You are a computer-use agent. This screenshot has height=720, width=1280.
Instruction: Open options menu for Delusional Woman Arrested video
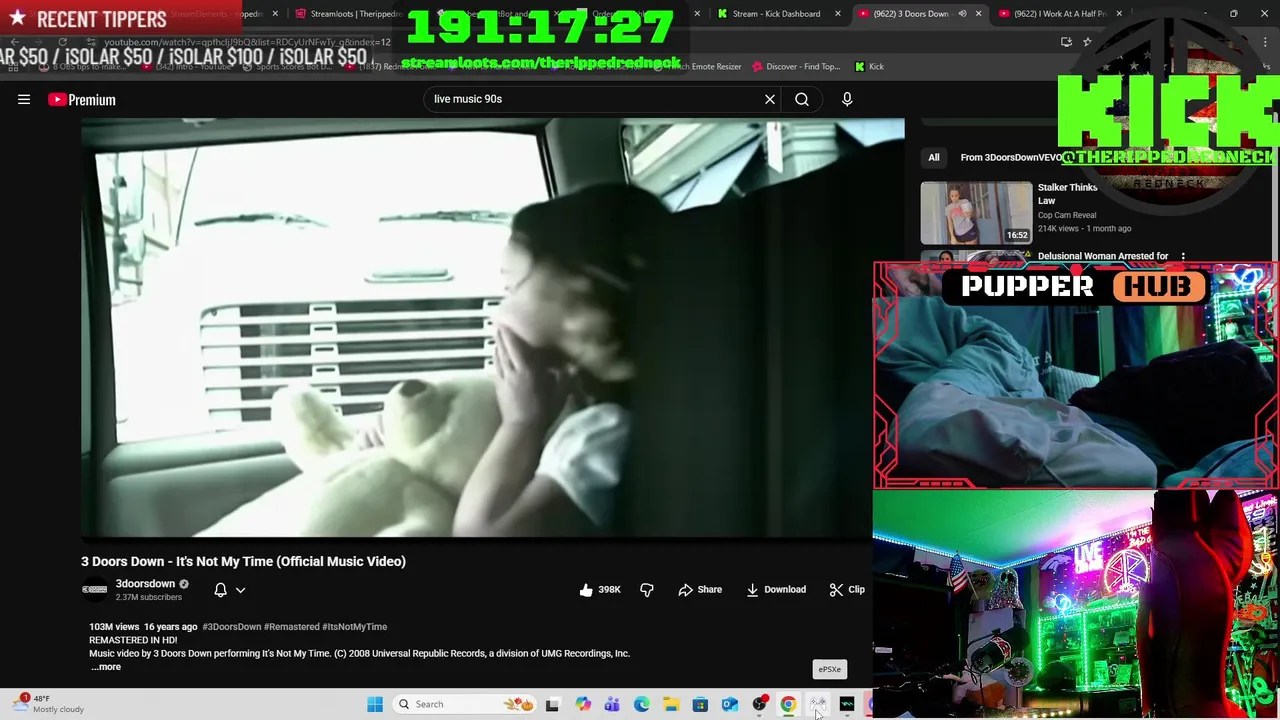point(1183,257)
